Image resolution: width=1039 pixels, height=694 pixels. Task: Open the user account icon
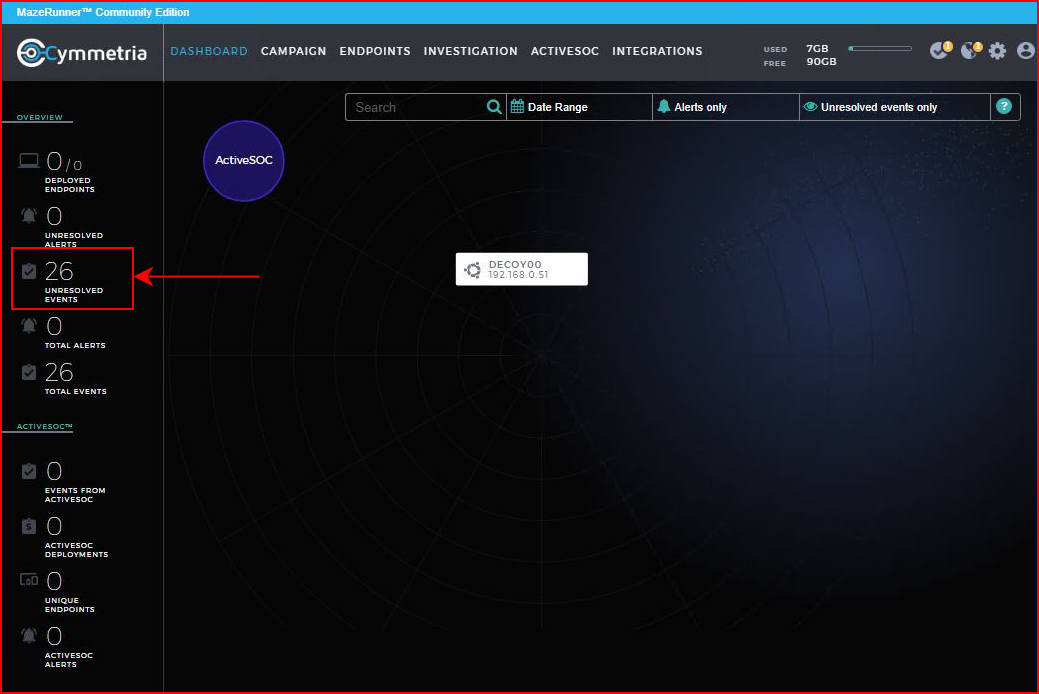(x=1026, y=50)
